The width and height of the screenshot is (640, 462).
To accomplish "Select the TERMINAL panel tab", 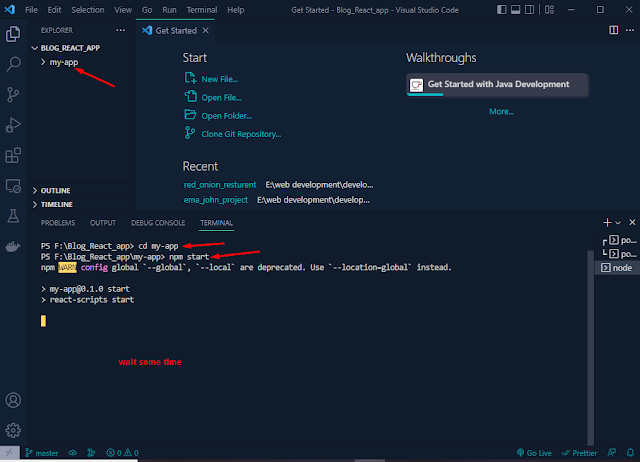I will [x=216, y=223].
